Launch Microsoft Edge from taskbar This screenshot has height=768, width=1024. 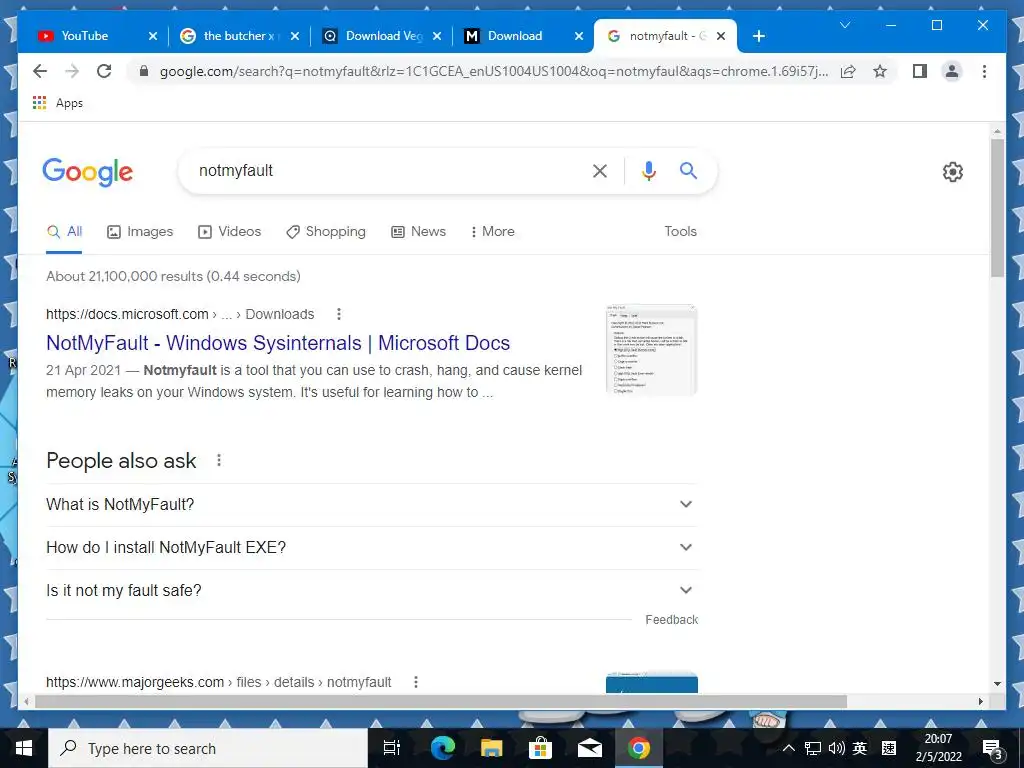tap(442, 748)
